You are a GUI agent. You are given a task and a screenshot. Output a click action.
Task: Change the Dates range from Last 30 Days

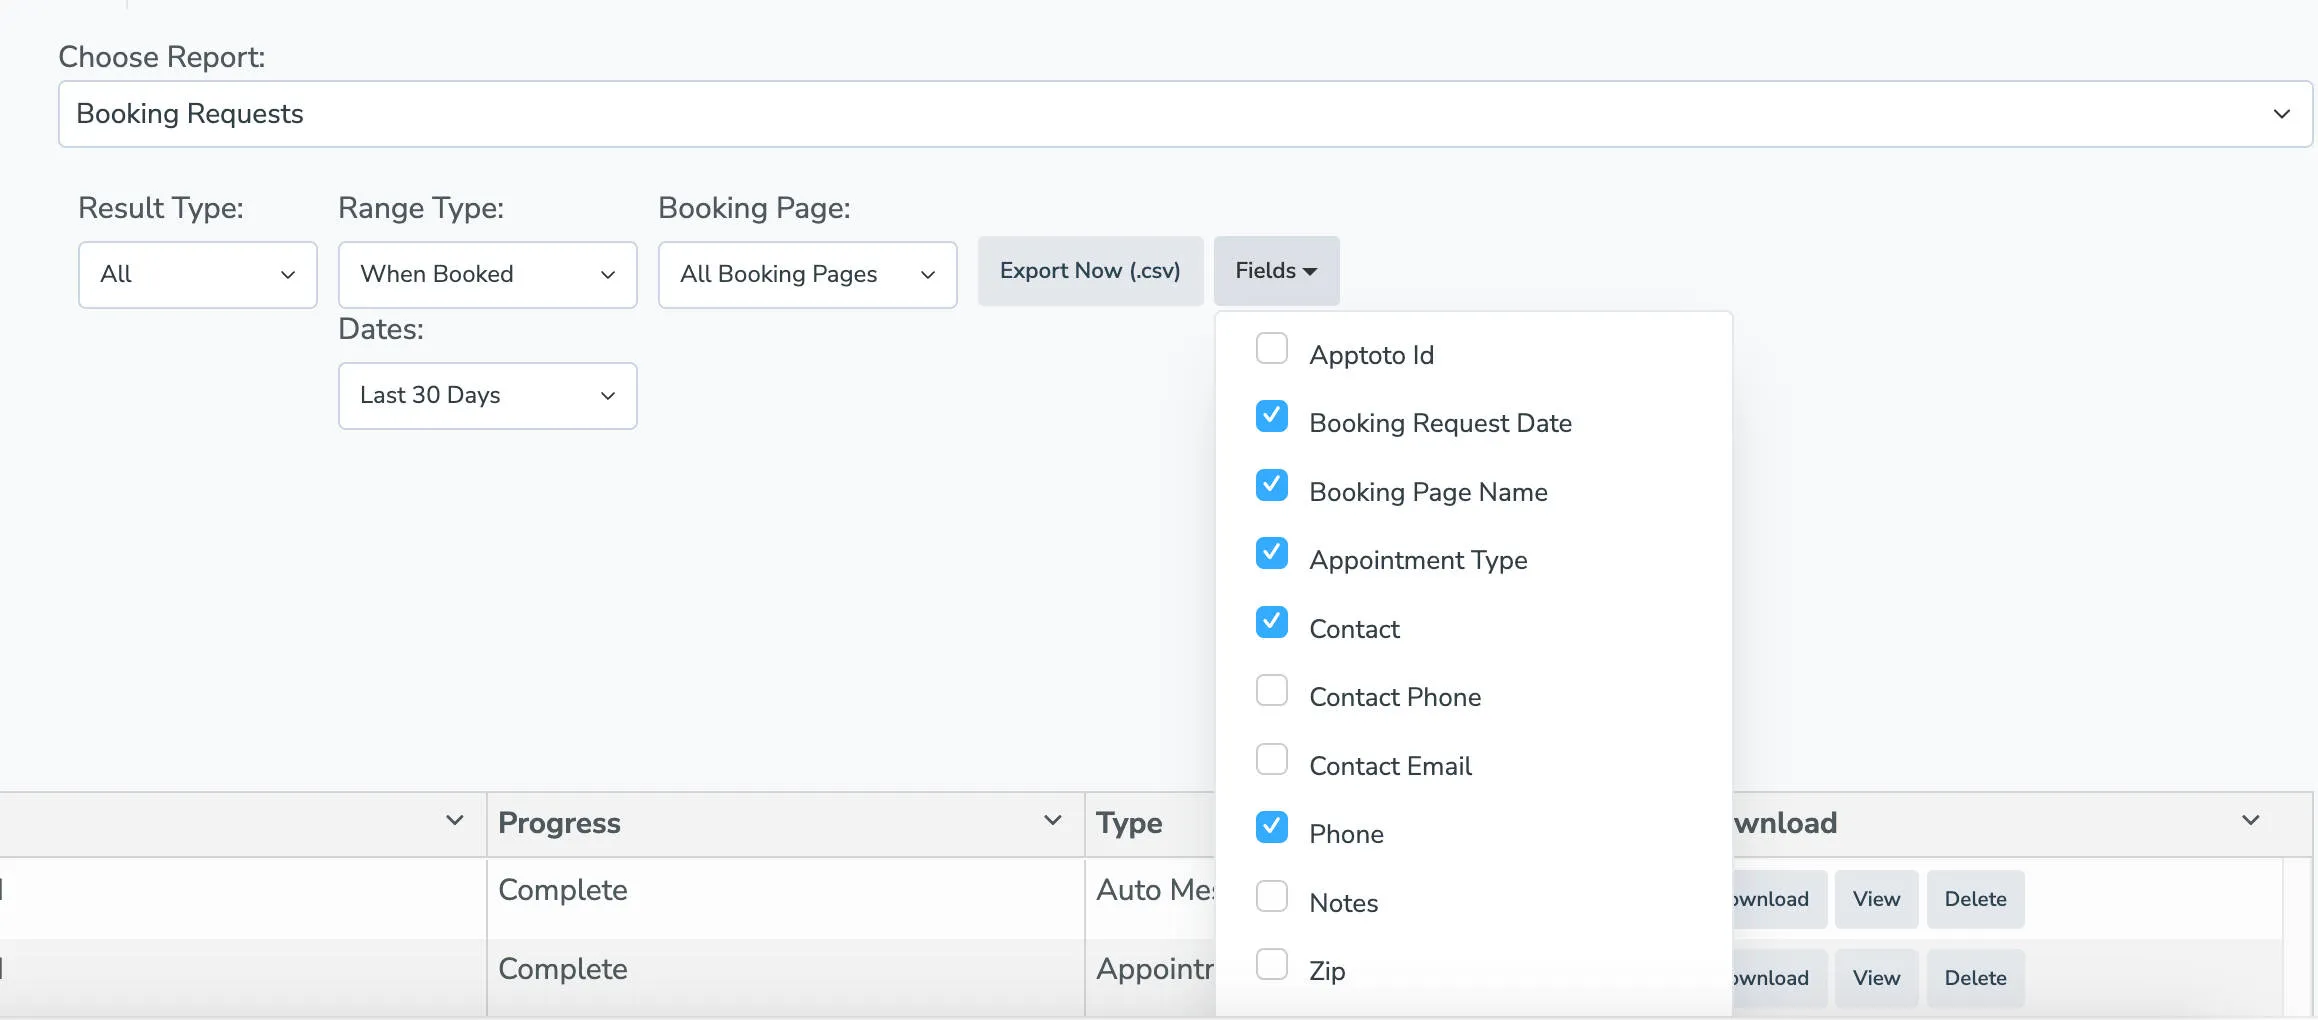(487, 395)
